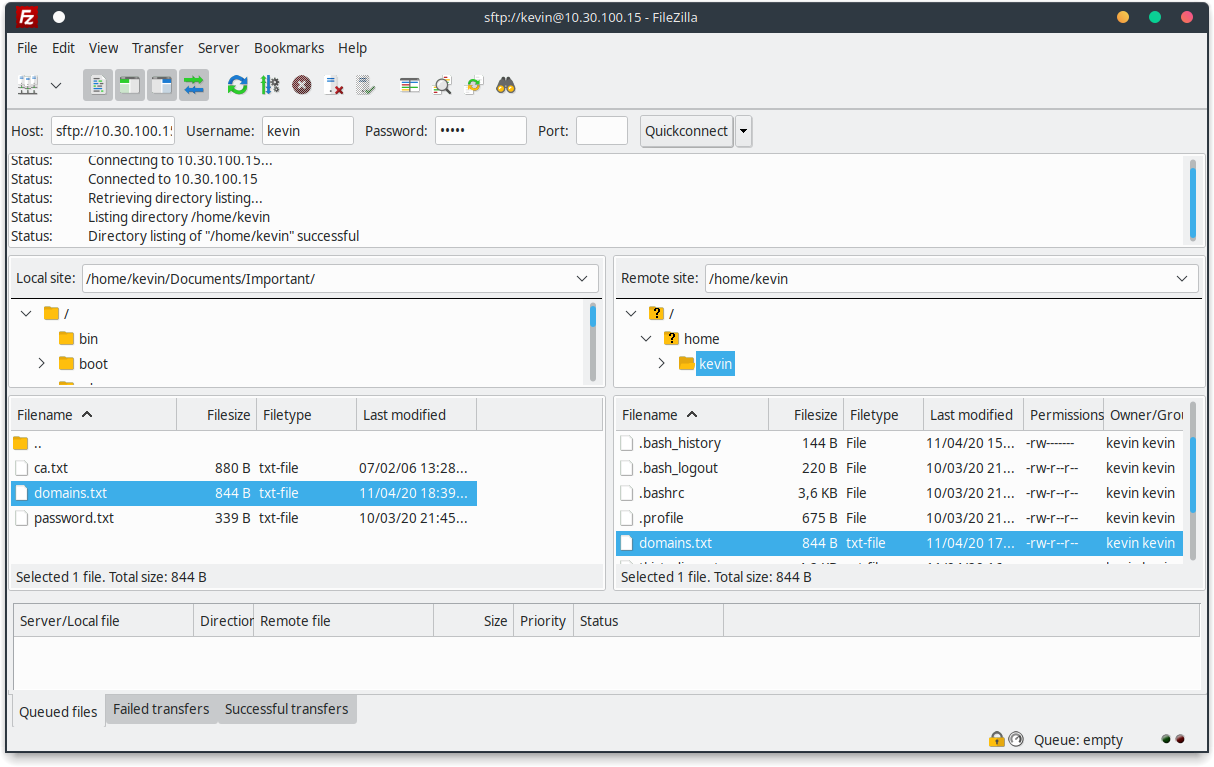View encryption details via the lock icon
1214x767 pixels.
pyautogui.click(x=996, y=739)
